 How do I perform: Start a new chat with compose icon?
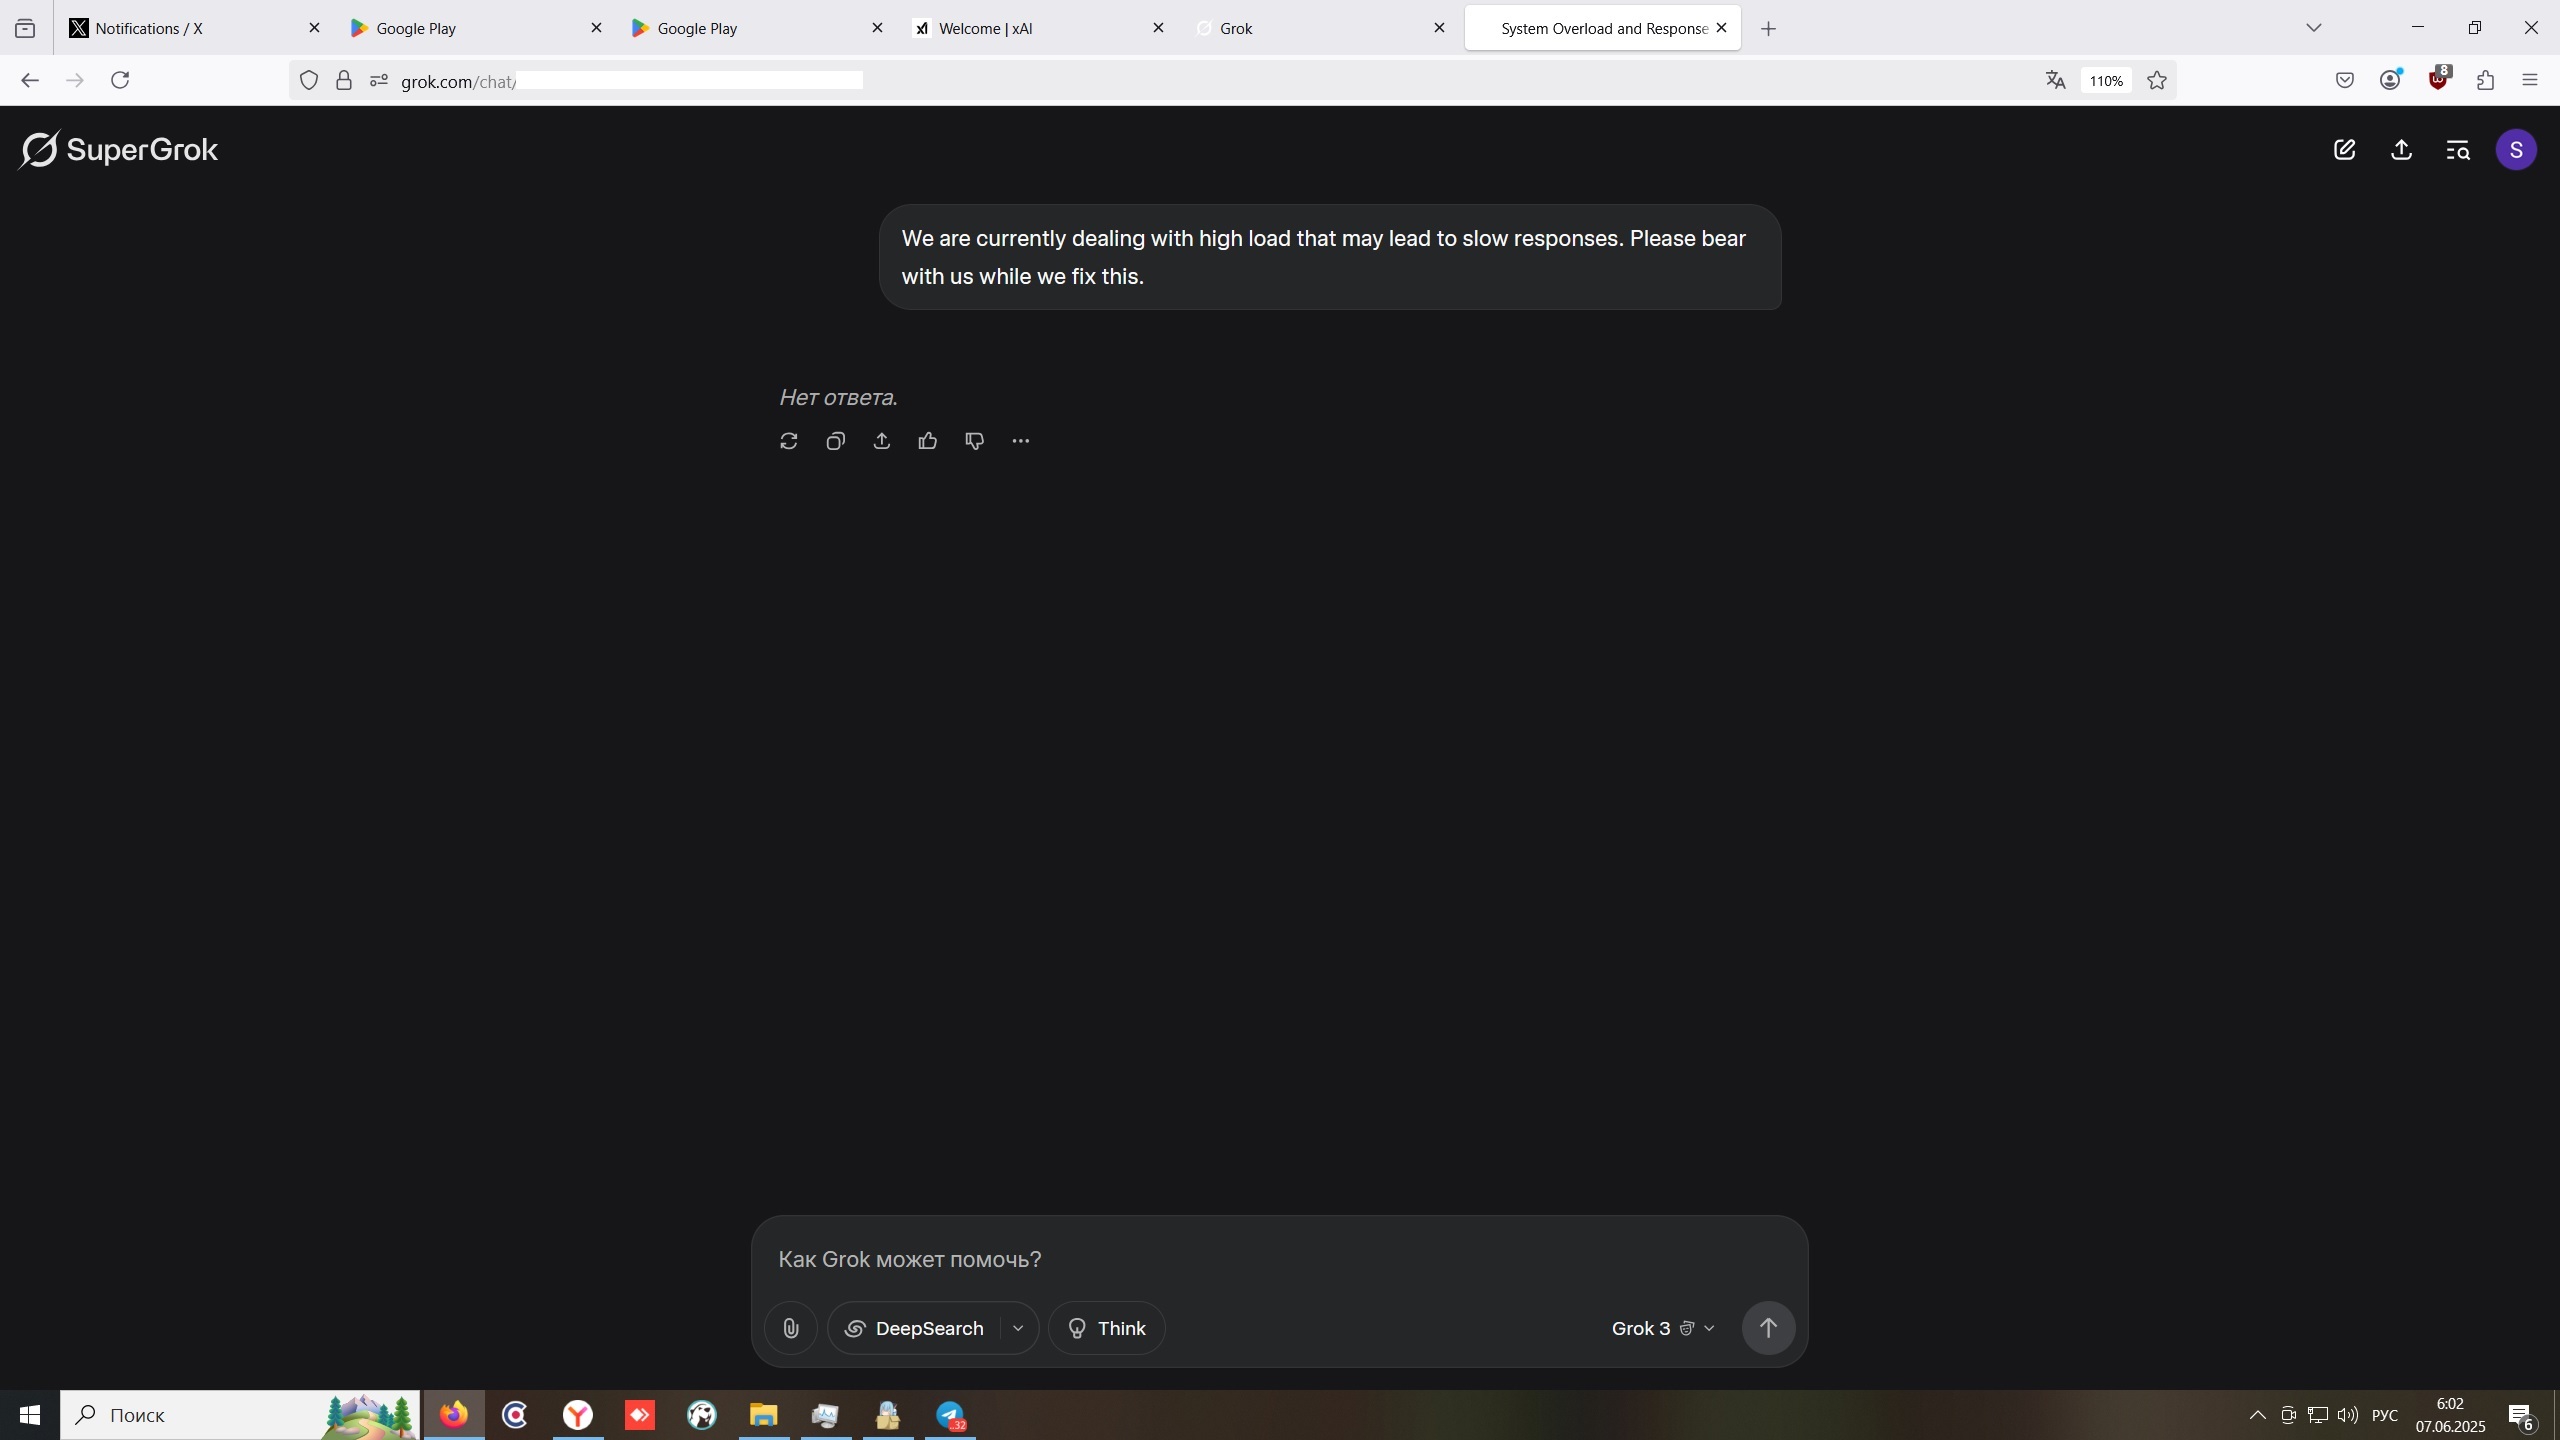coord(2344,150)
